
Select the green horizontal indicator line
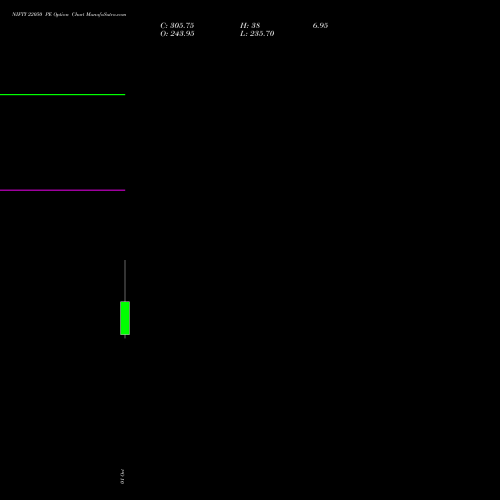pos(62,95)
